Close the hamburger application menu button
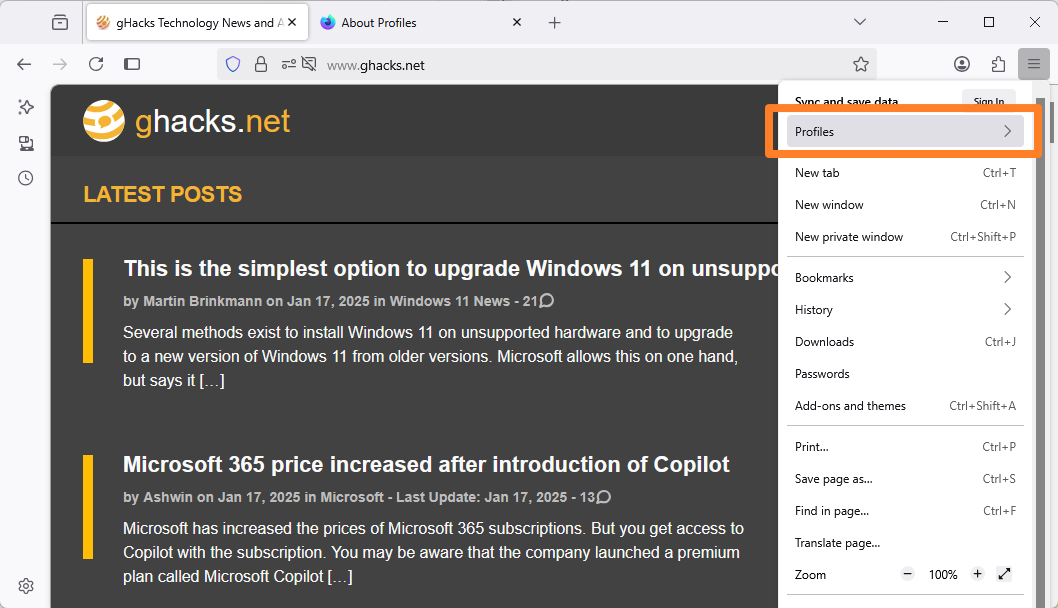1058x608 pixels. pos(1034,64)
